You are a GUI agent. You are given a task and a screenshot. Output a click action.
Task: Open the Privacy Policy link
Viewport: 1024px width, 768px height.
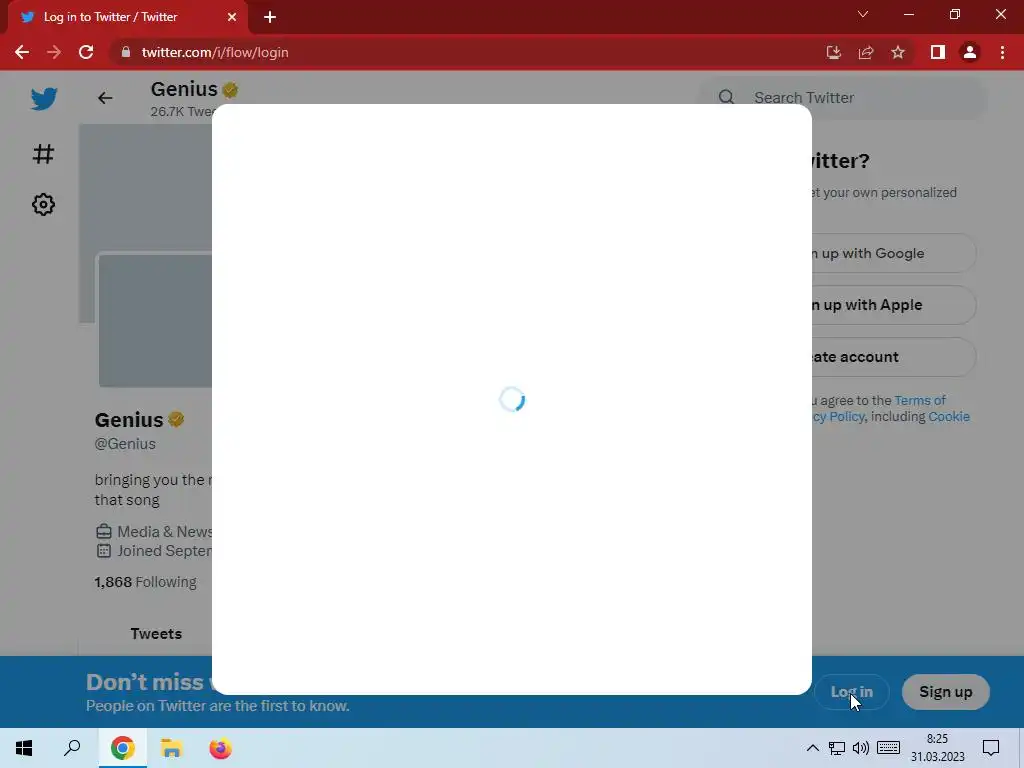pyautogui.click(x=839, y=417)
